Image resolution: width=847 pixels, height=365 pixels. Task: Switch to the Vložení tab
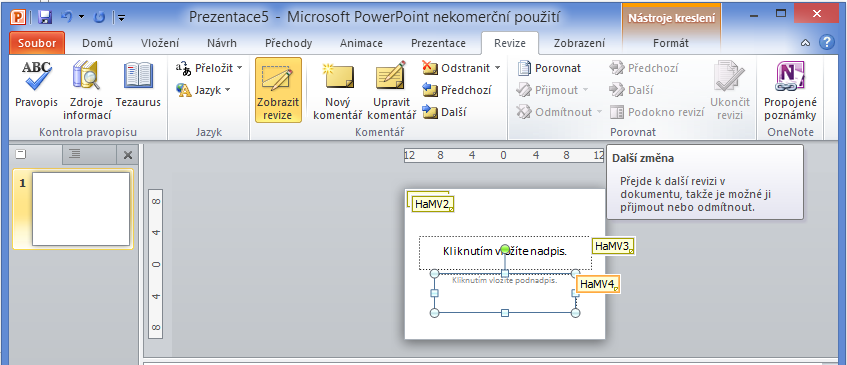[x=160, y=43]
